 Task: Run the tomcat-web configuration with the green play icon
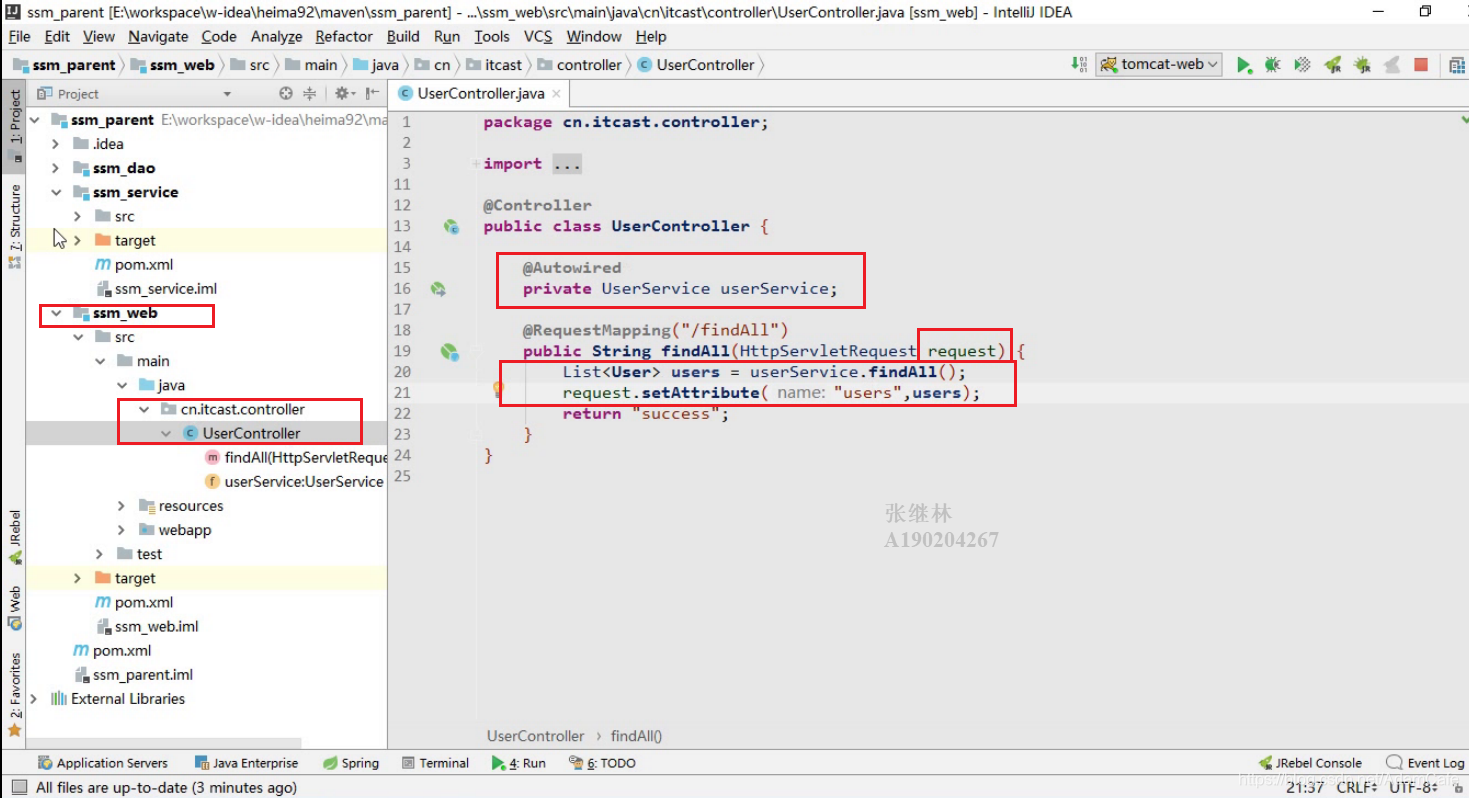tap(1243, 65)
